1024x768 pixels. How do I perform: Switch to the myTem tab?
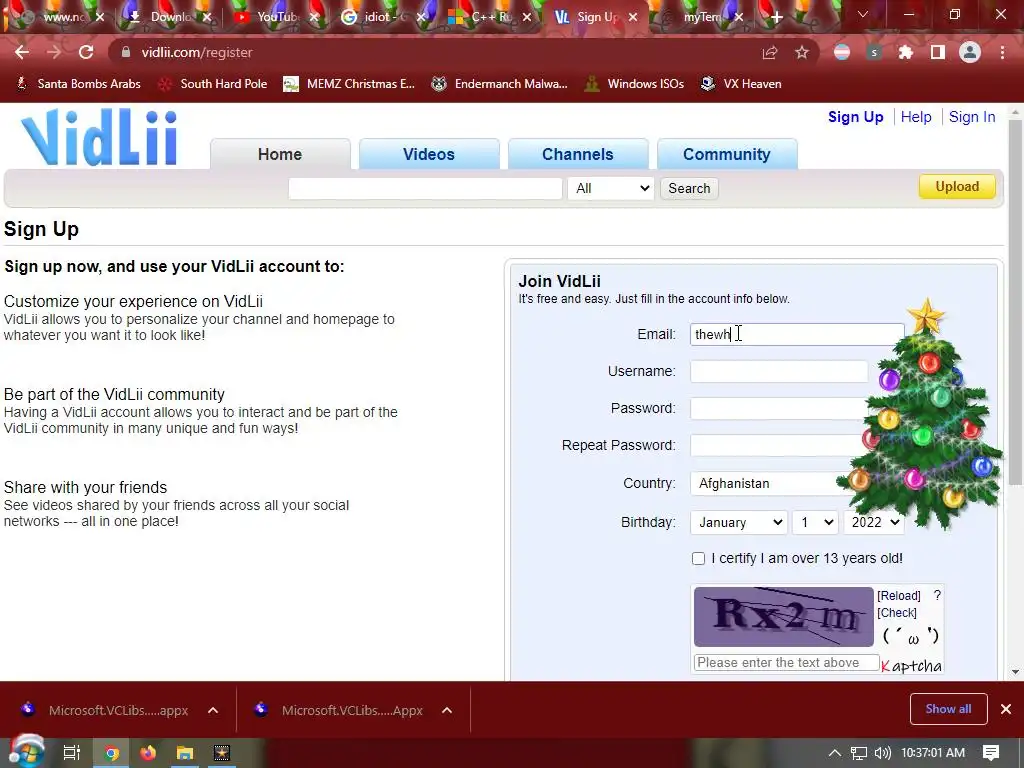pos(702,17)
